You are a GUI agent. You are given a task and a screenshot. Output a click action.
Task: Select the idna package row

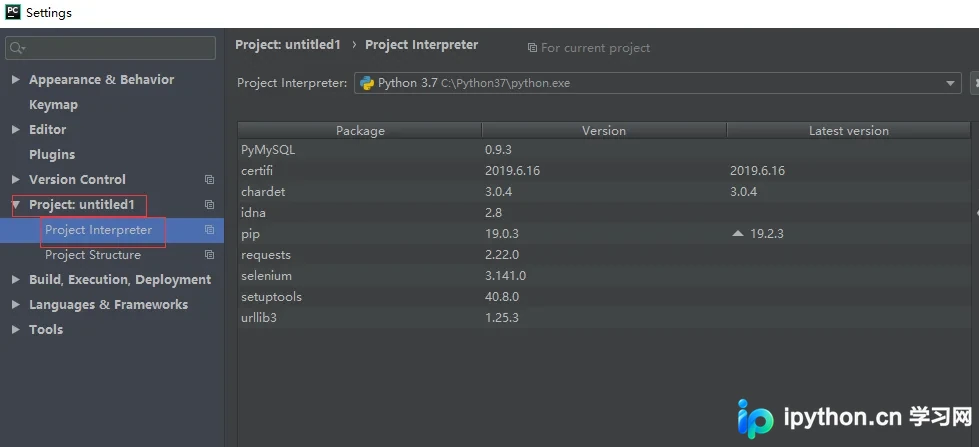[604, 213]
